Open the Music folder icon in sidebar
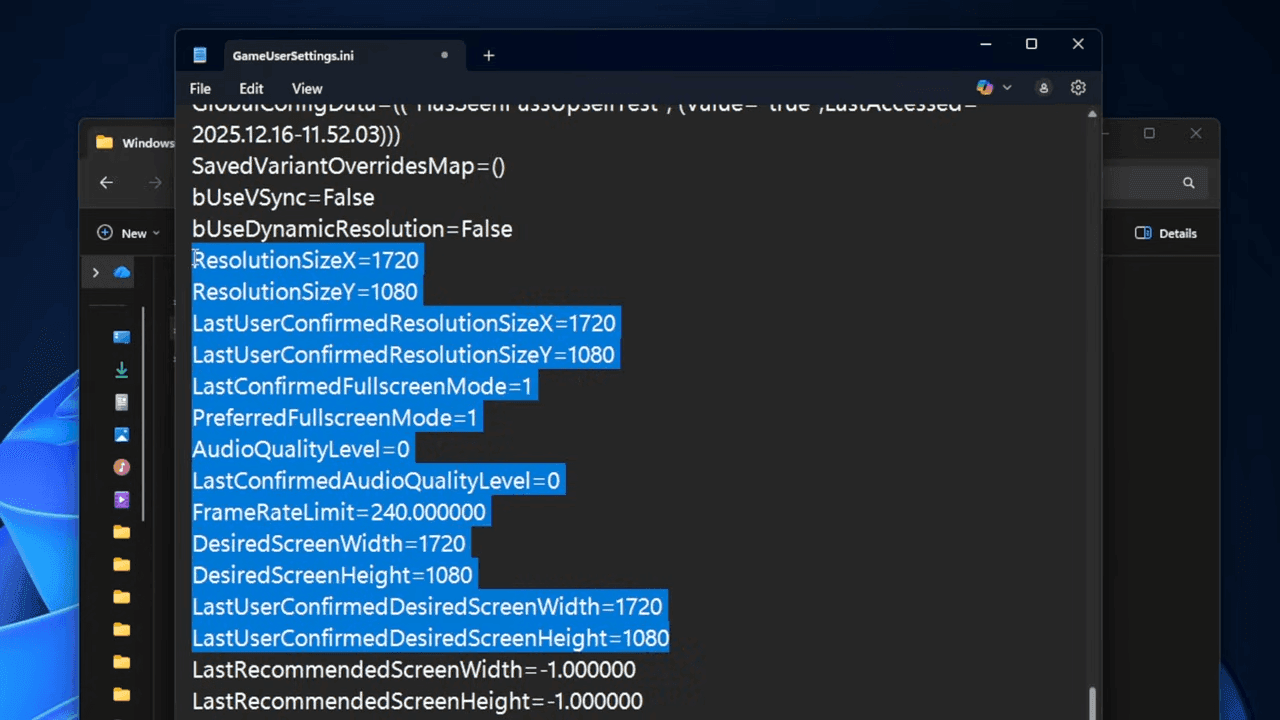 [121, 467]
